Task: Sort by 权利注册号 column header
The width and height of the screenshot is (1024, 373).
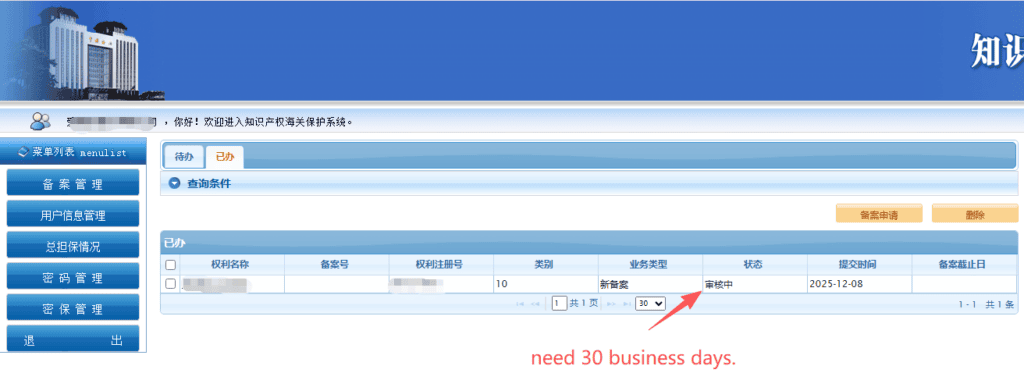Action: point(439,265)
